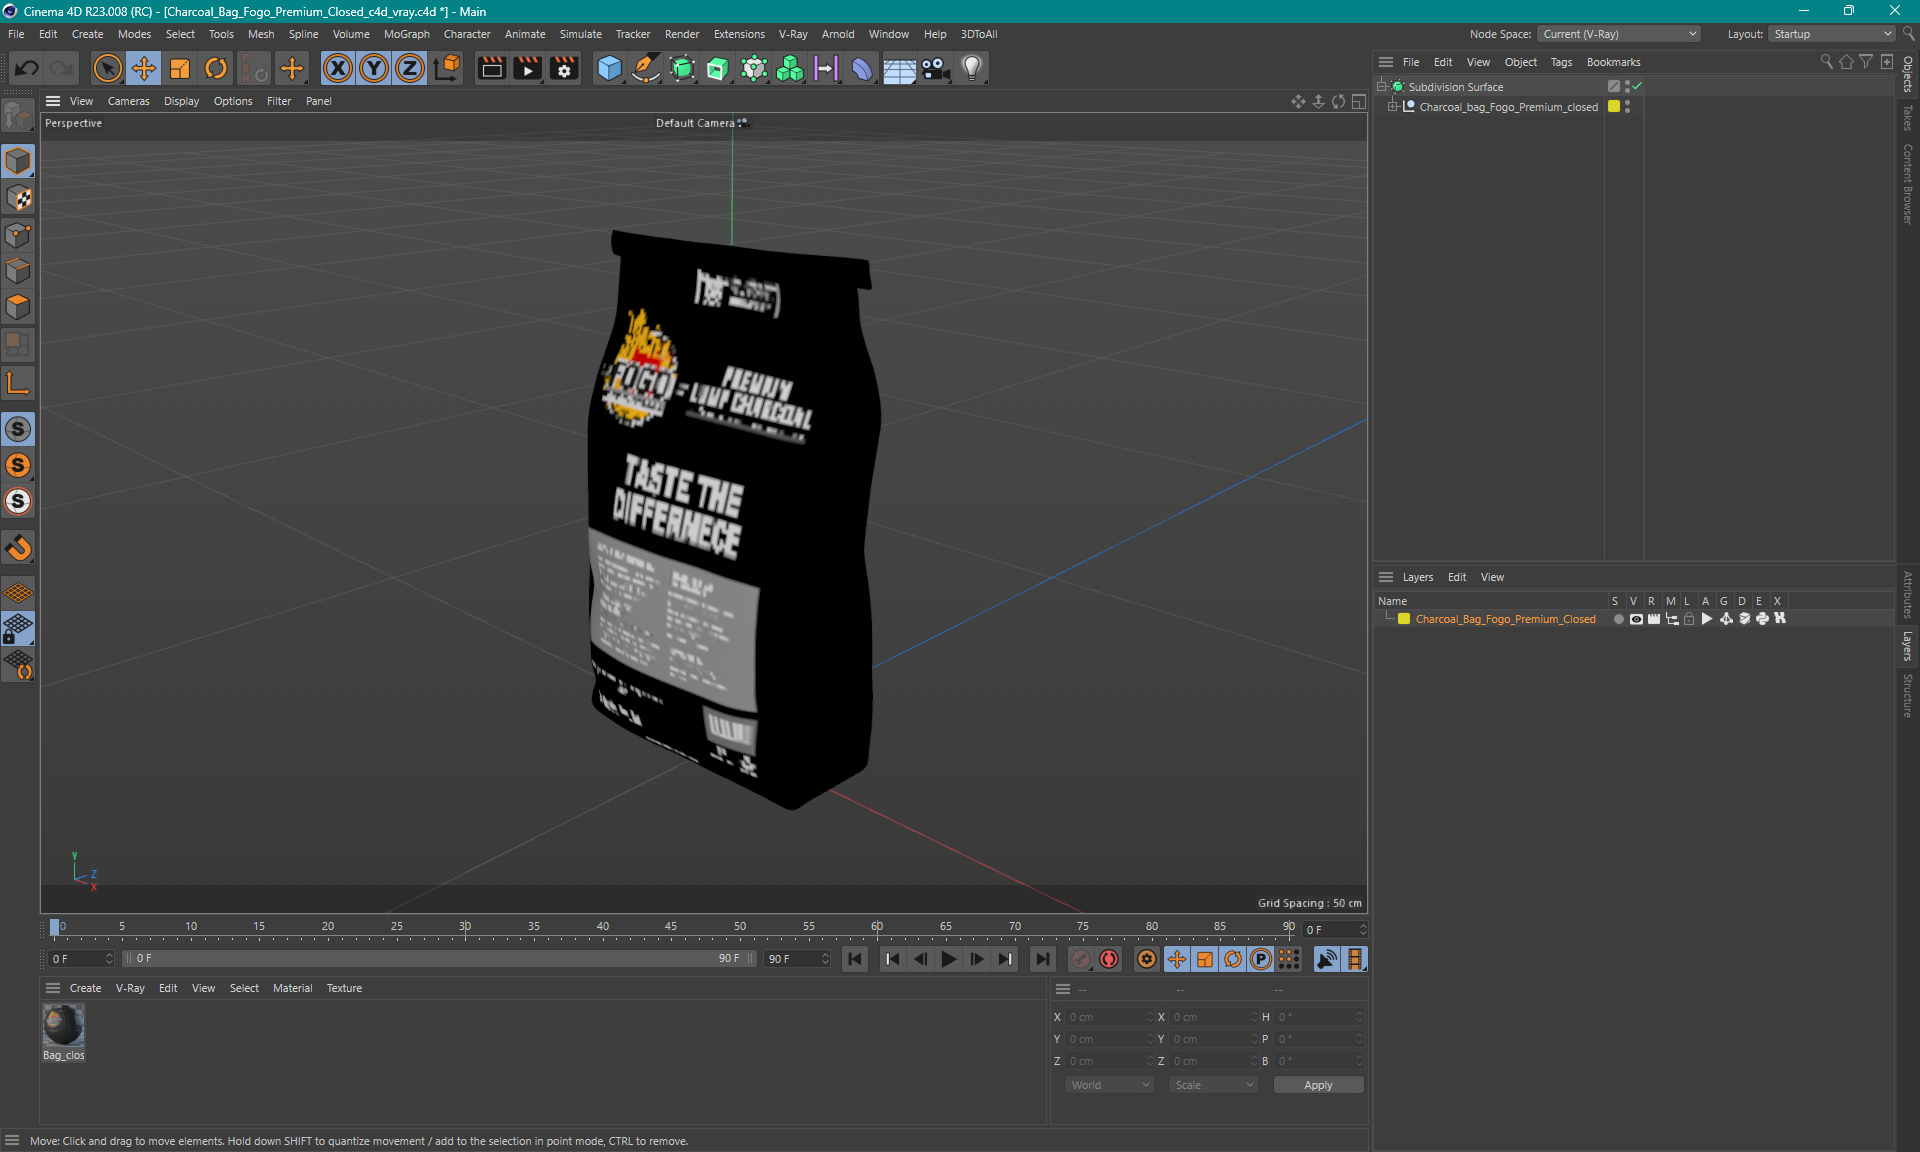Switch to Edges mode icon

[18, 271]
